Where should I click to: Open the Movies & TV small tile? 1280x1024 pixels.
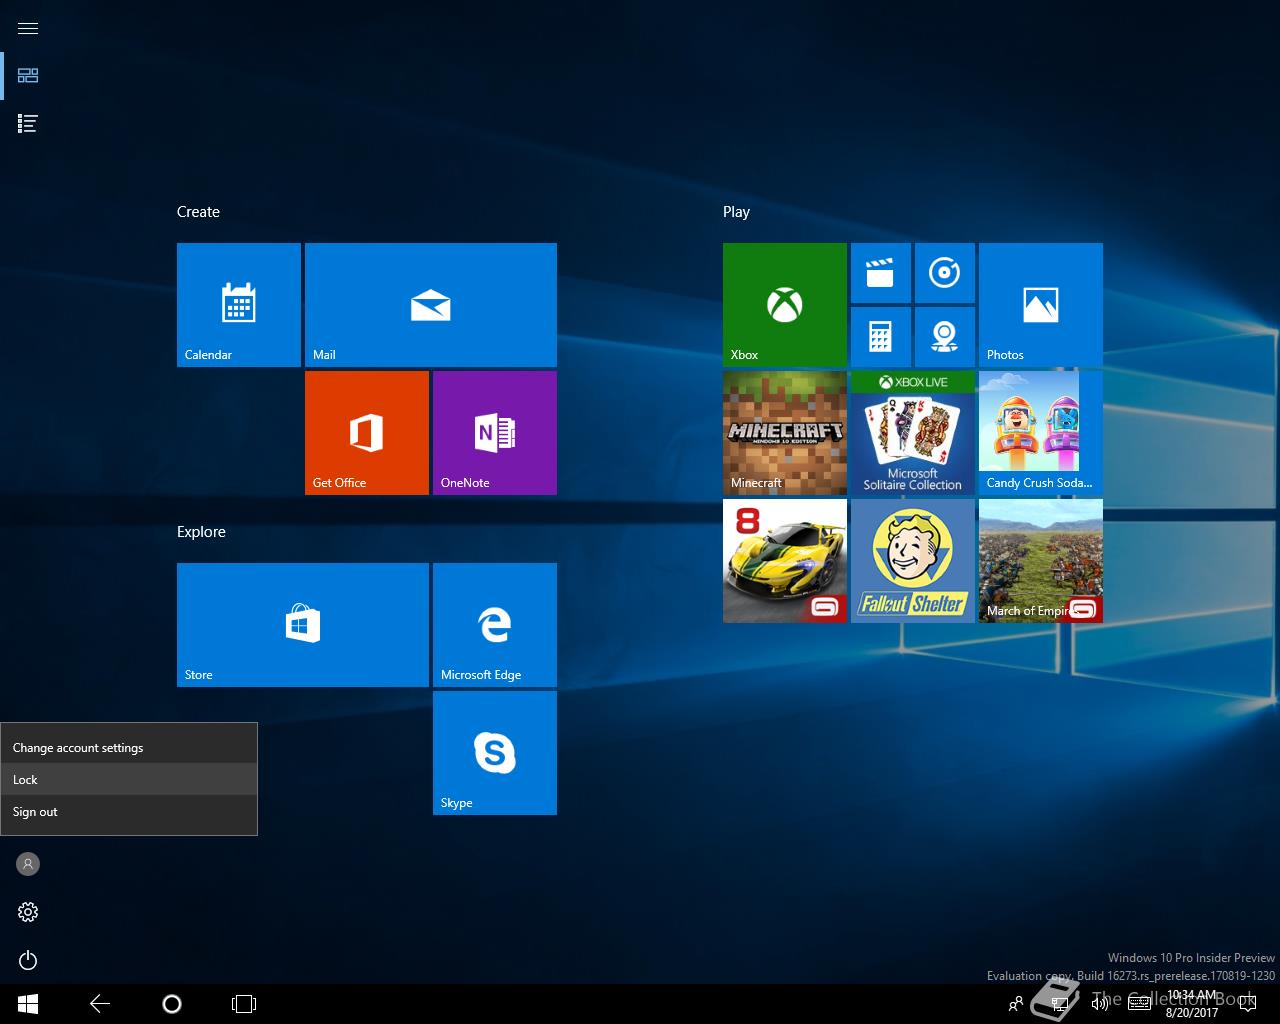pyautogui.click(x=880, y=273)
